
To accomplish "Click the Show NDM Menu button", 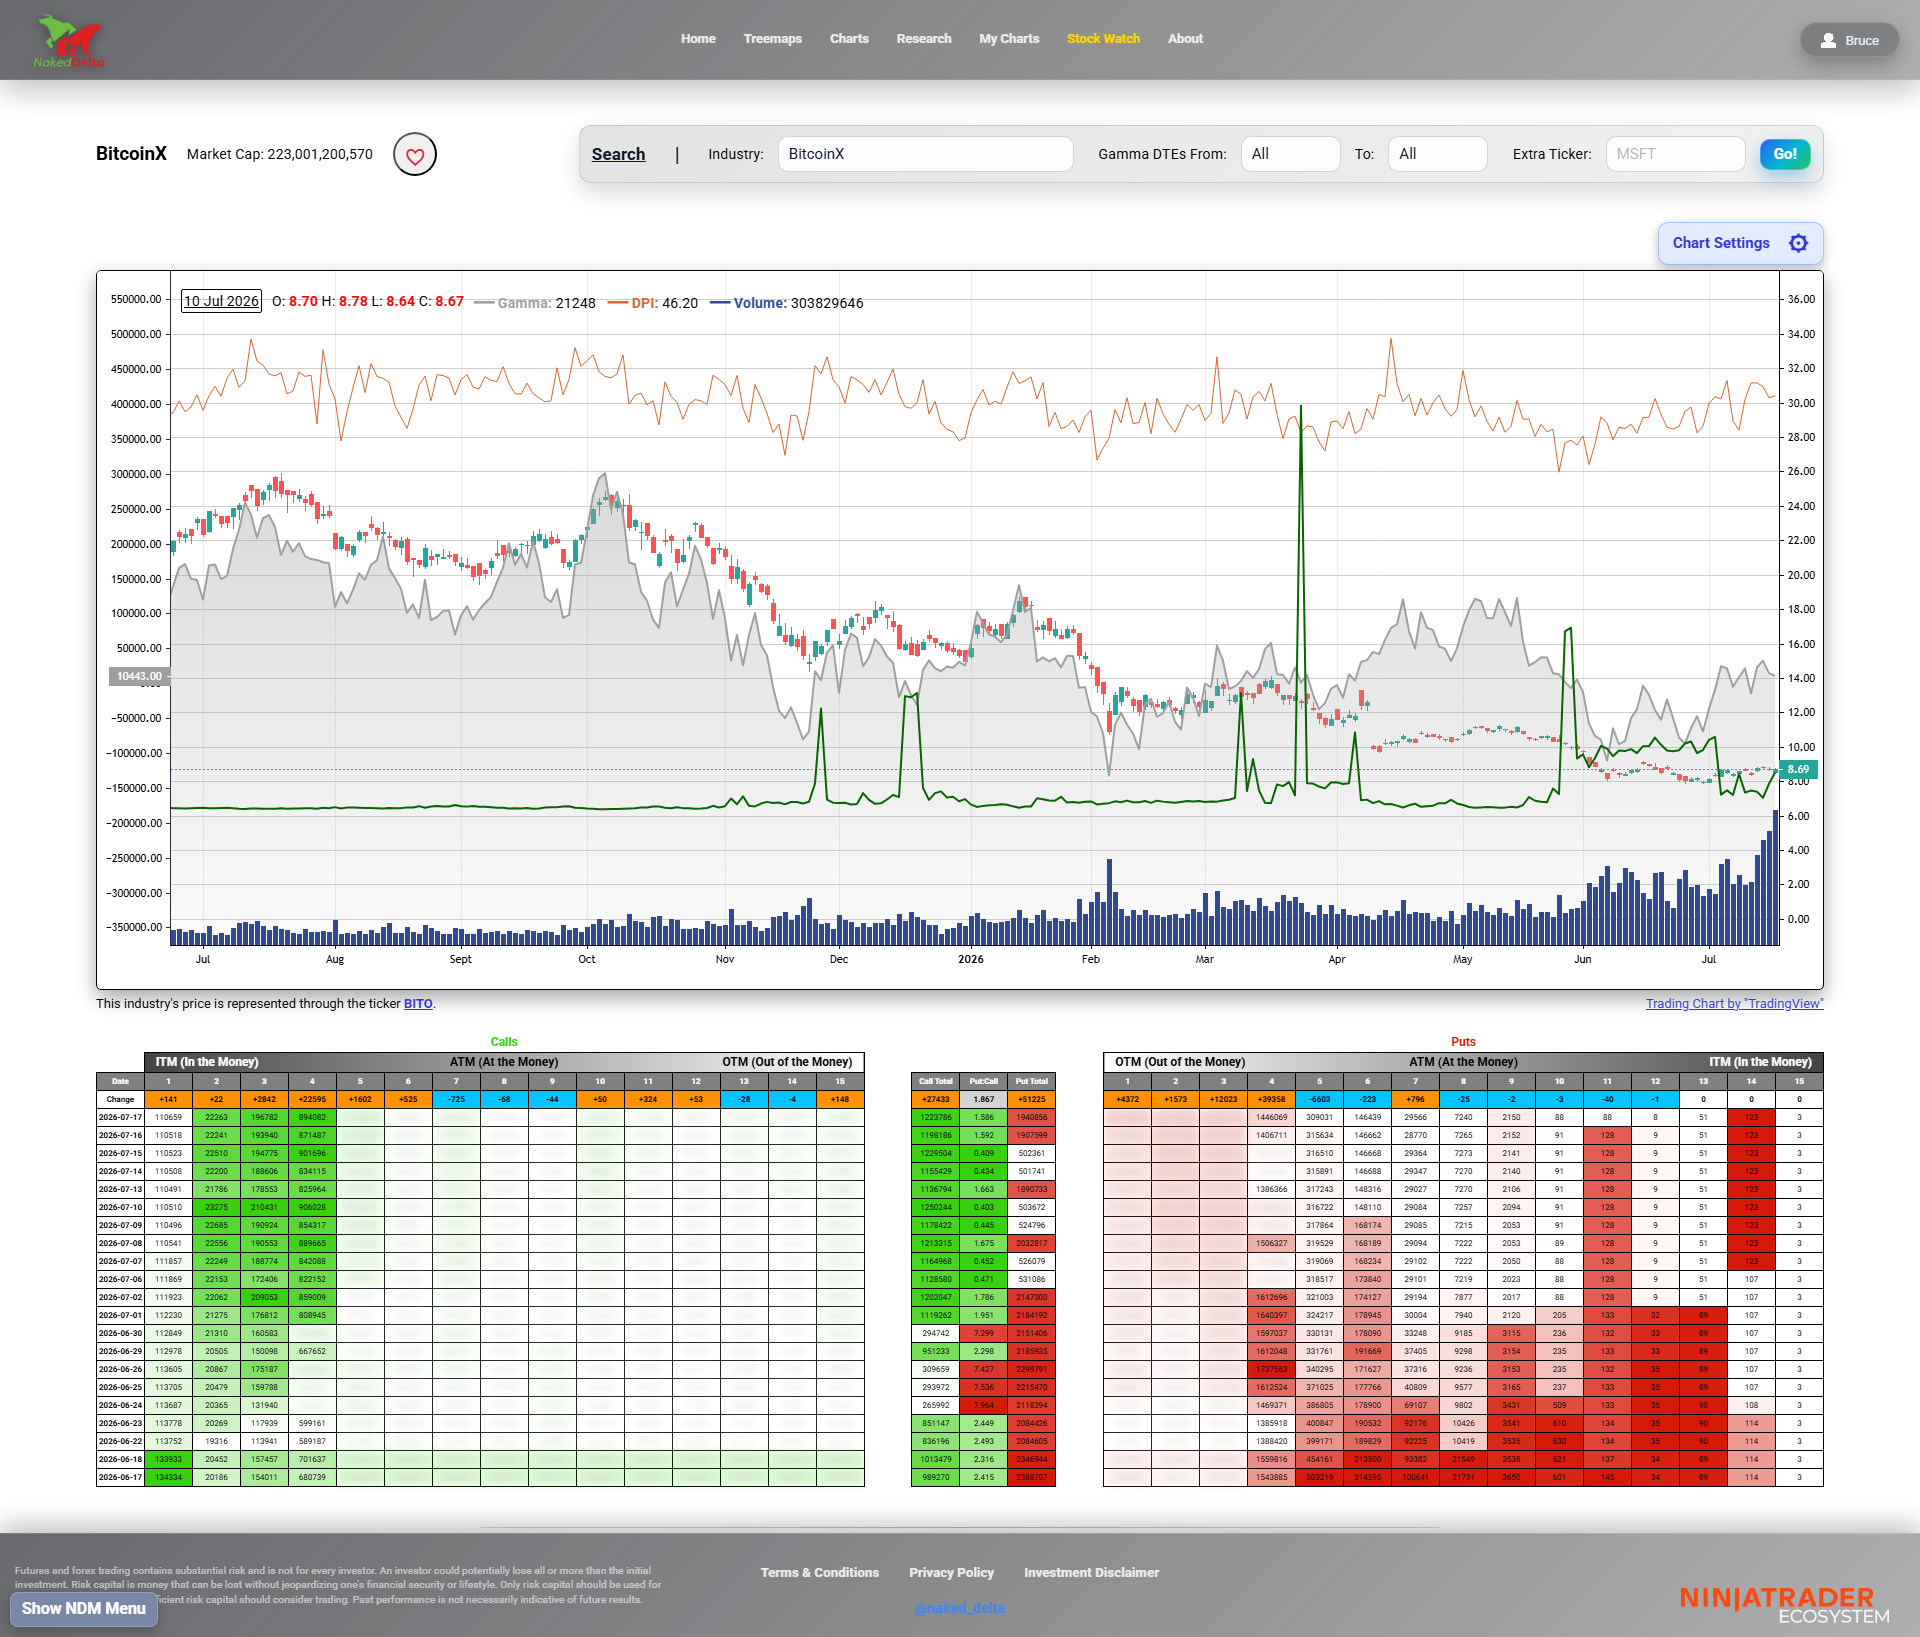I will pyautogui.click(x=84, y=1609).
